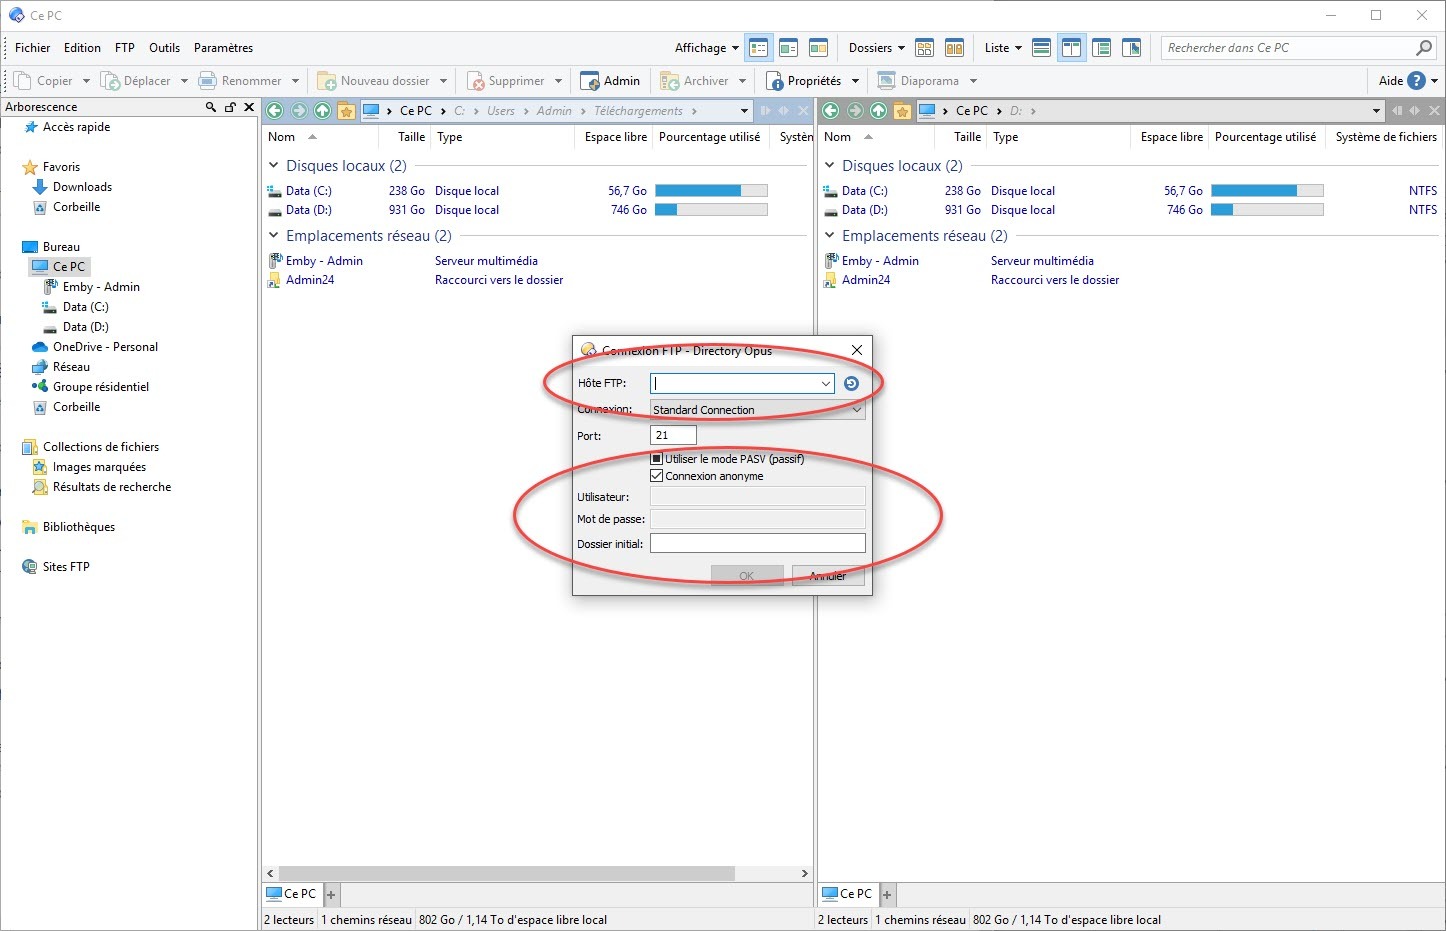1446x931 pixels.
Task: Collapse Disques locaux group in right pane
Action: point(830,166)
